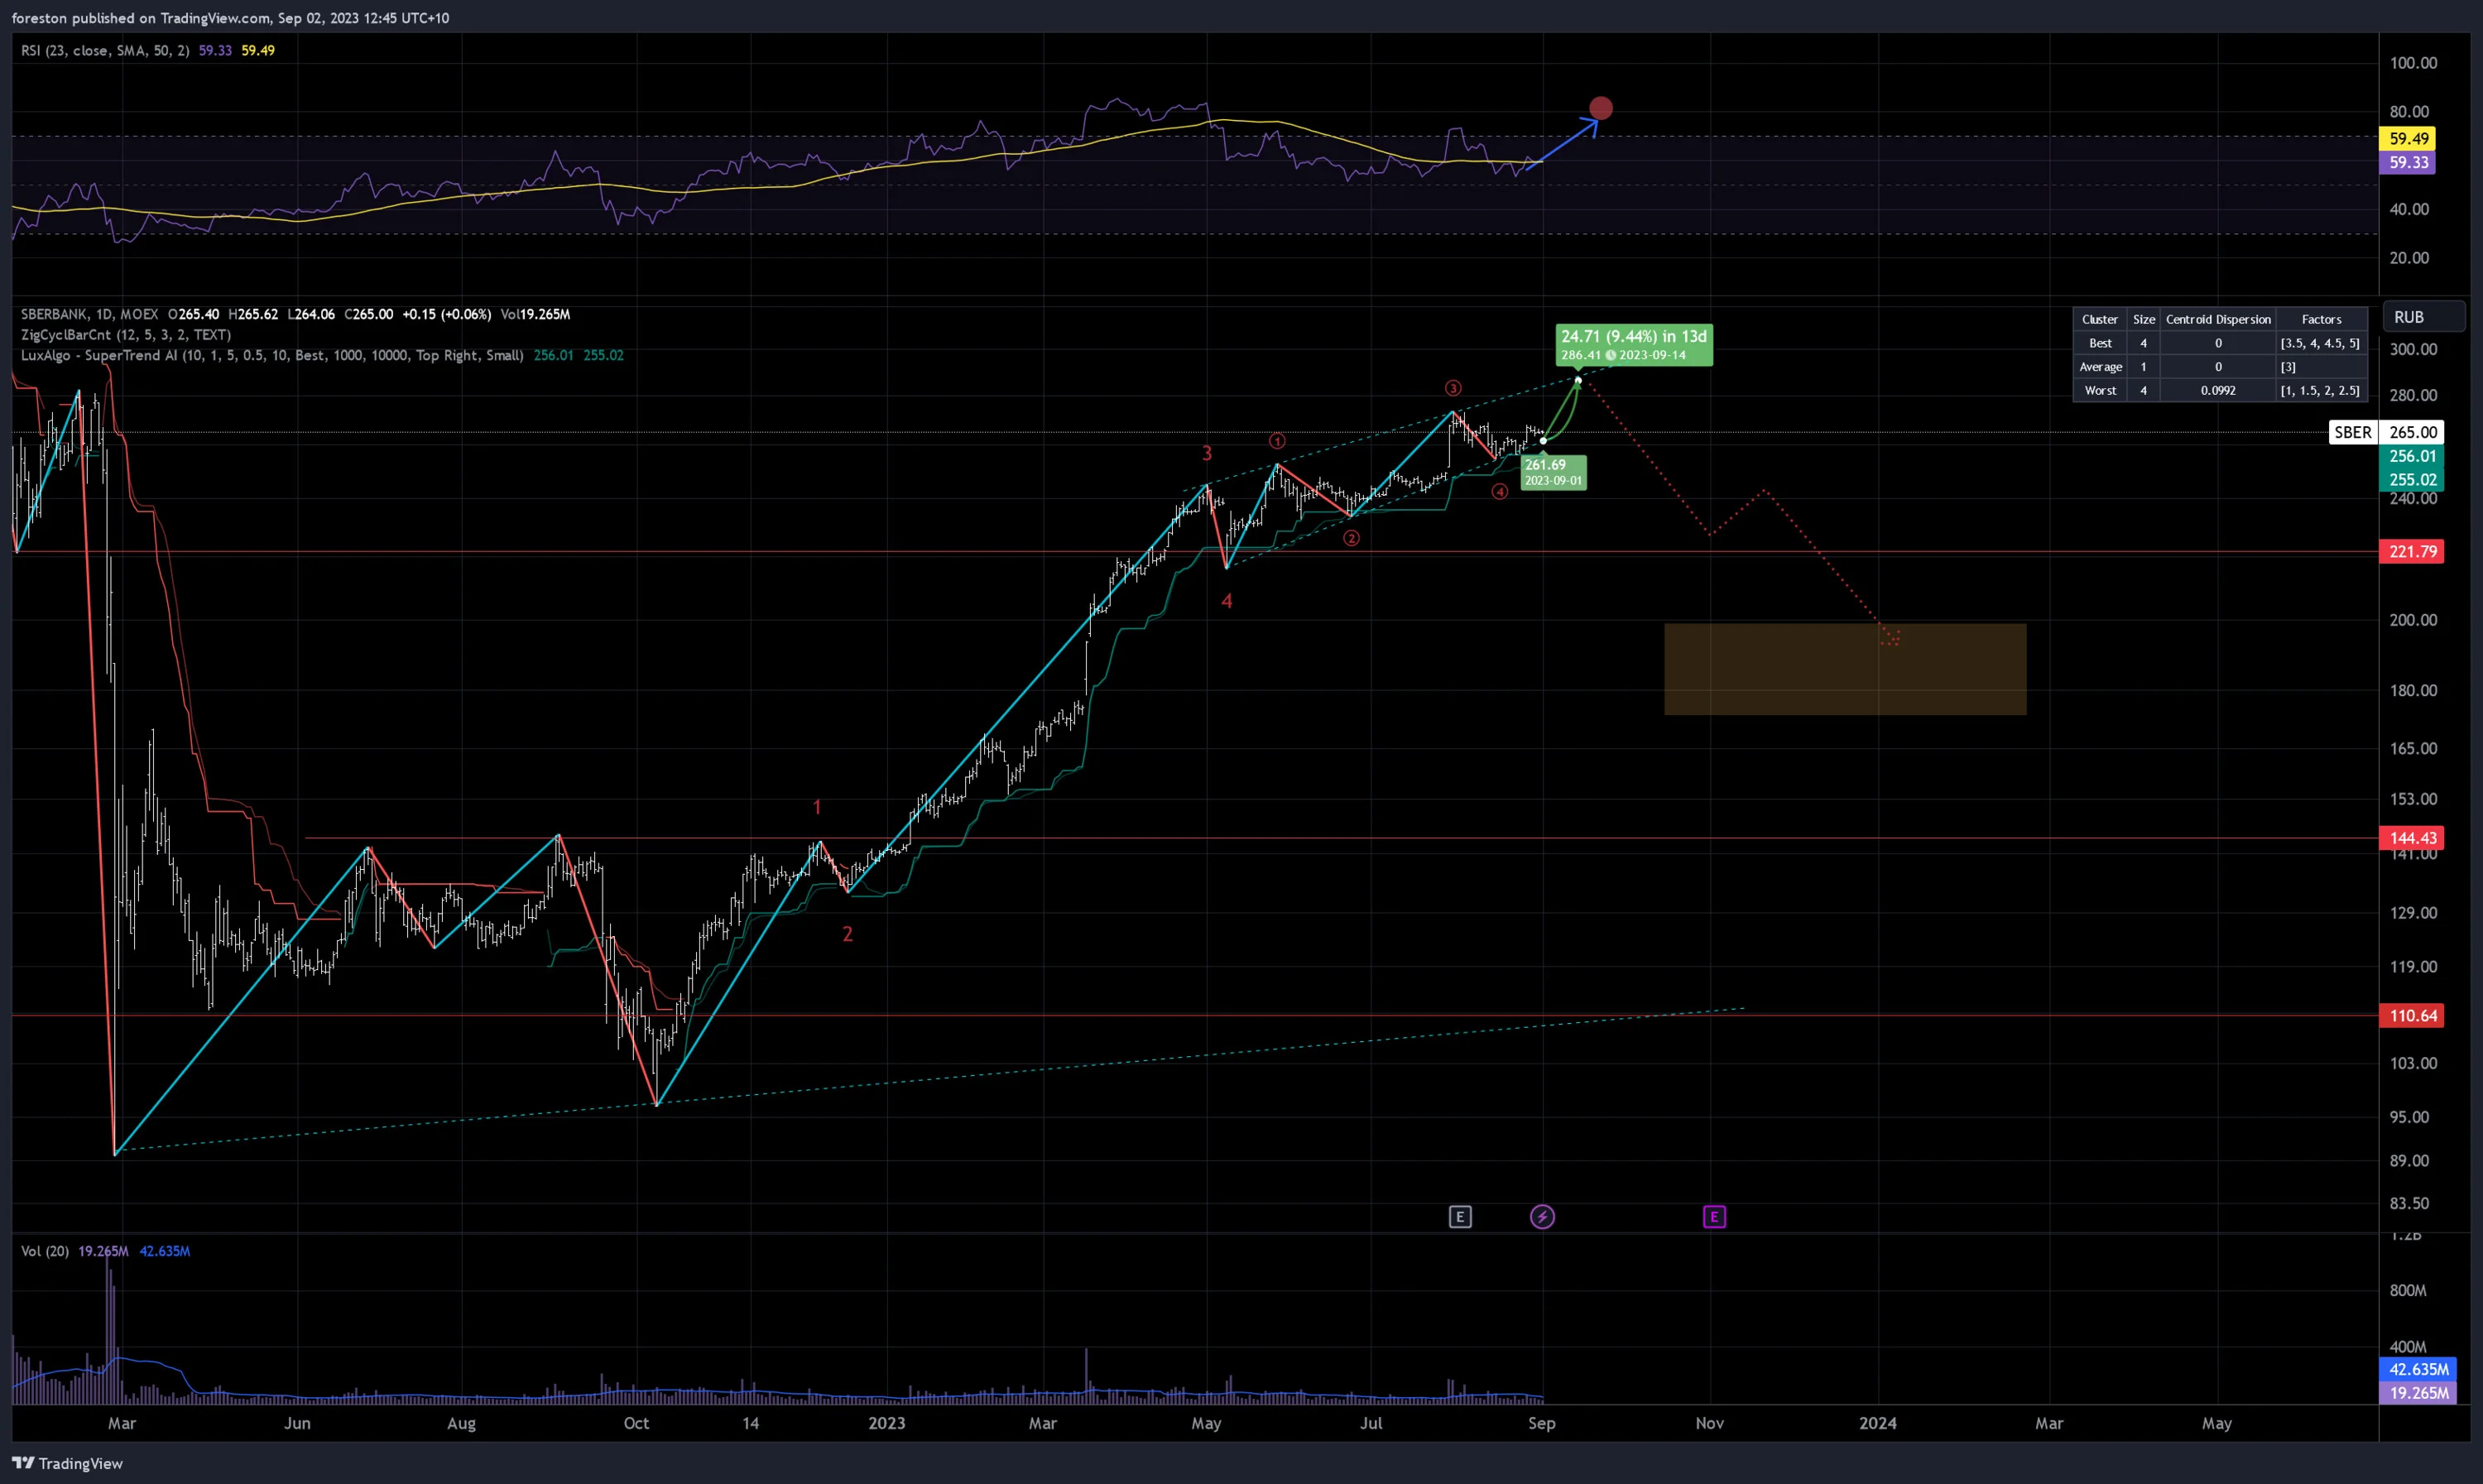Click the green 24.71 (9.44%) in 13d forecast label
The width and height of the screenshot is (2483, 1484).
1634,345
